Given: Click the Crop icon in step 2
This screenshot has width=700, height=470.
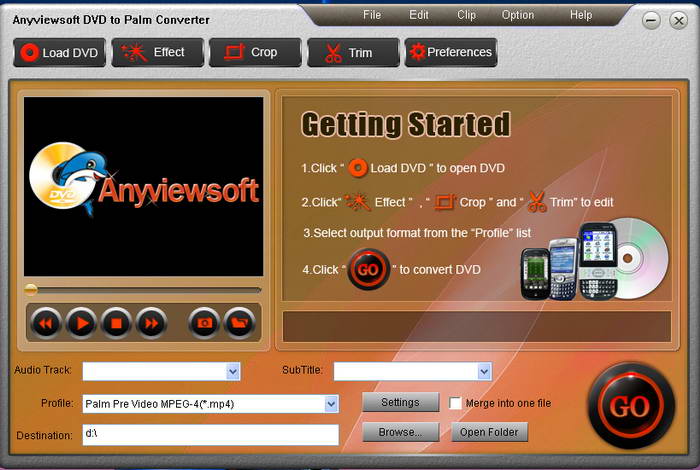Looking at the screenshot, I should [445, 202].
